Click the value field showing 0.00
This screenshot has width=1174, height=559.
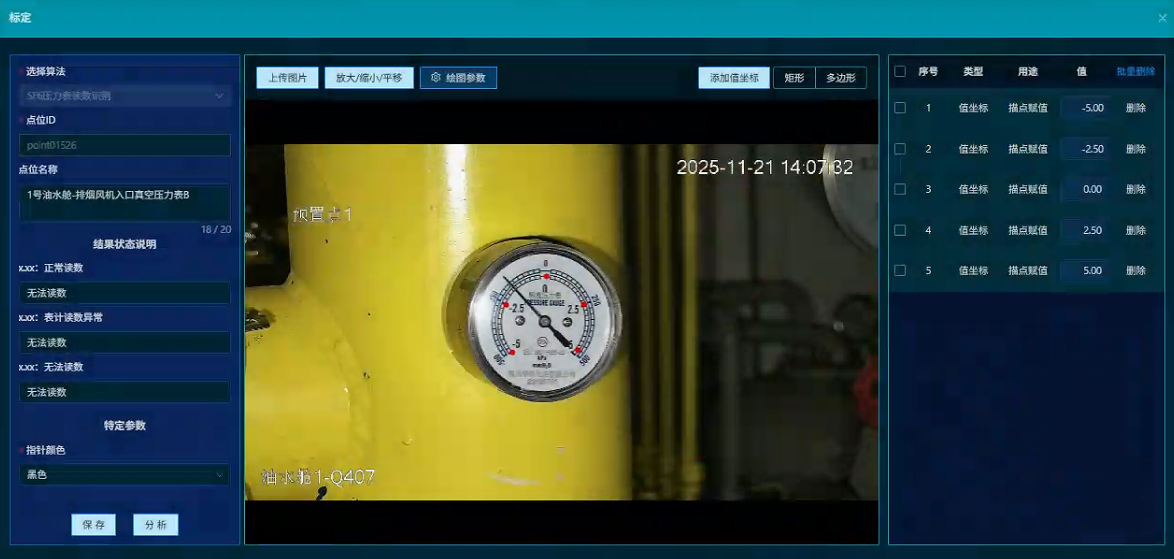click(1085, 189)
